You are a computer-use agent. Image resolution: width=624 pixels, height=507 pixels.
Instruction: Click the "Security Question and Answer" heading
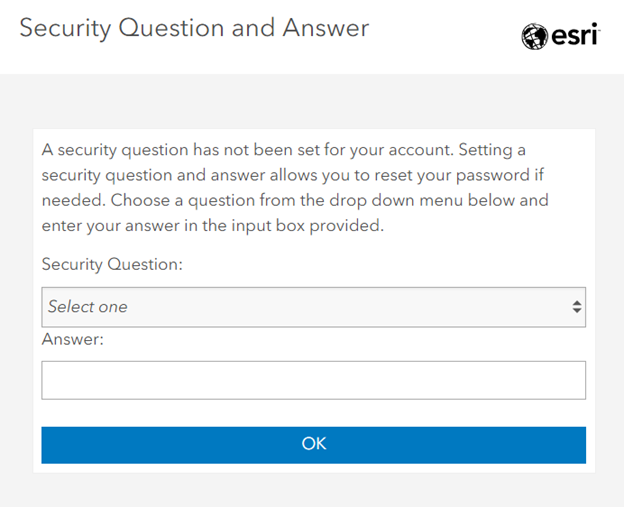pos(194,28)
